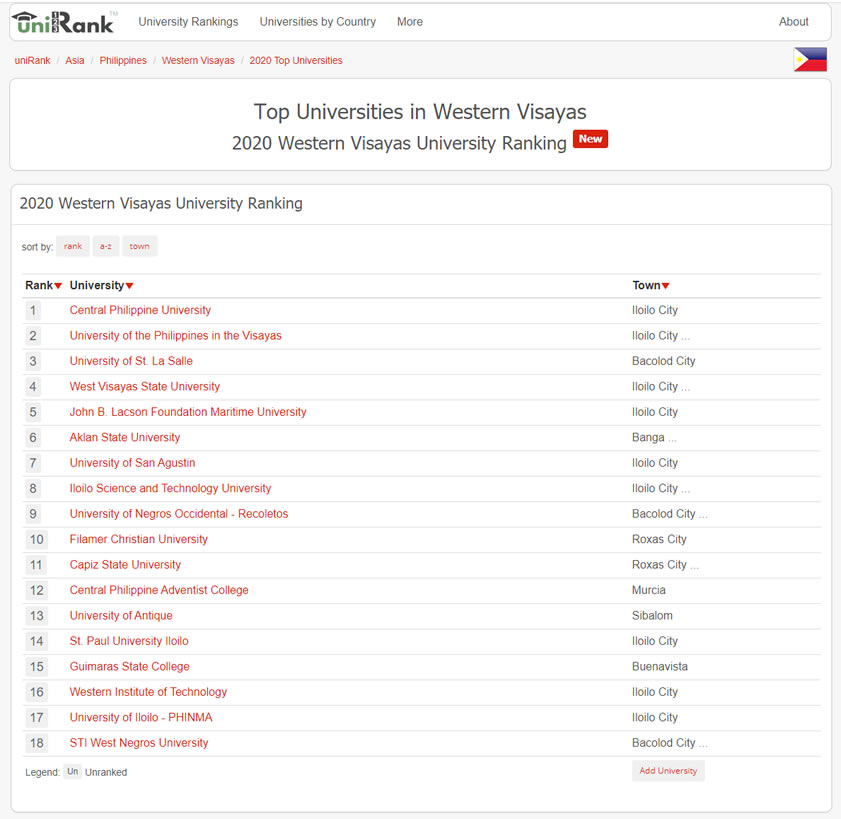
Task: Click rank number 18 cell
Action: point(36,743)
